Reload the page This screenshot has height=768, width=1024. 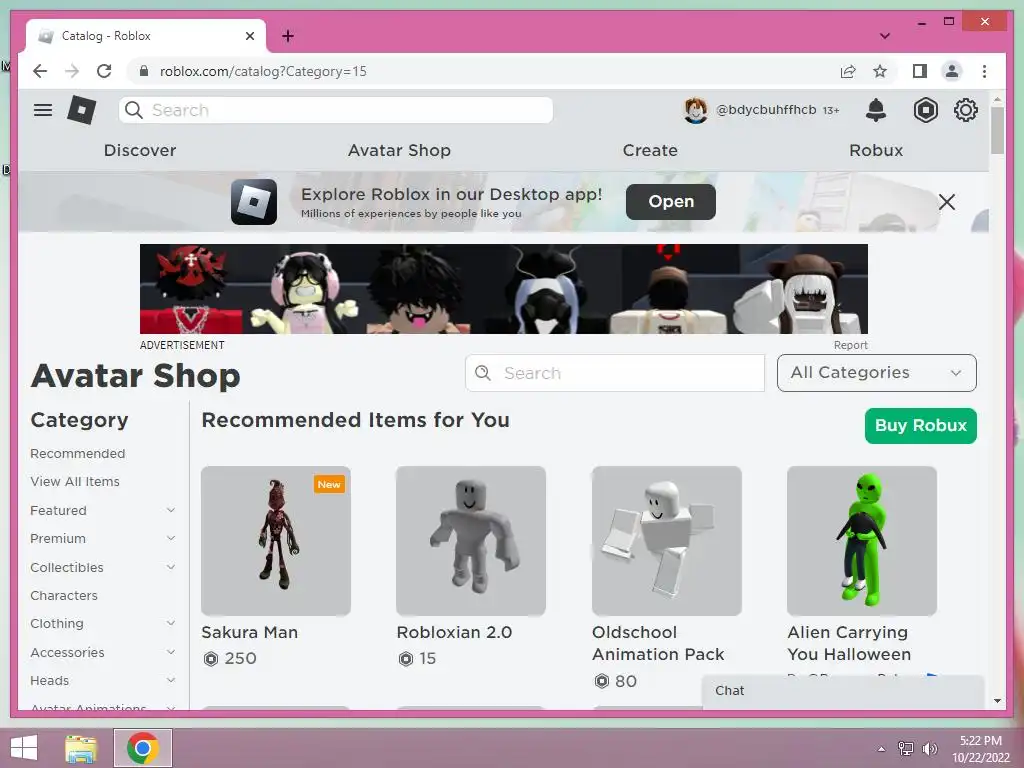(104, 71)
